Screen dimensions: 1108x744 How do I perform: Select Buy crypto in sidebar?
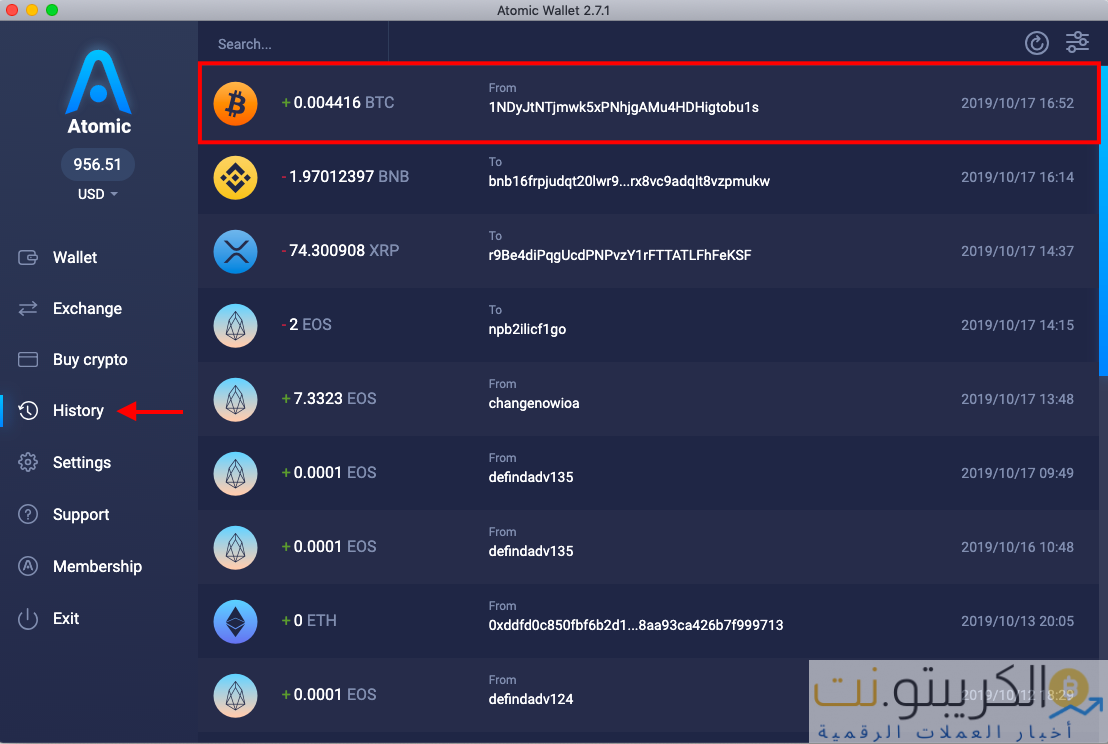pos(90,360)
